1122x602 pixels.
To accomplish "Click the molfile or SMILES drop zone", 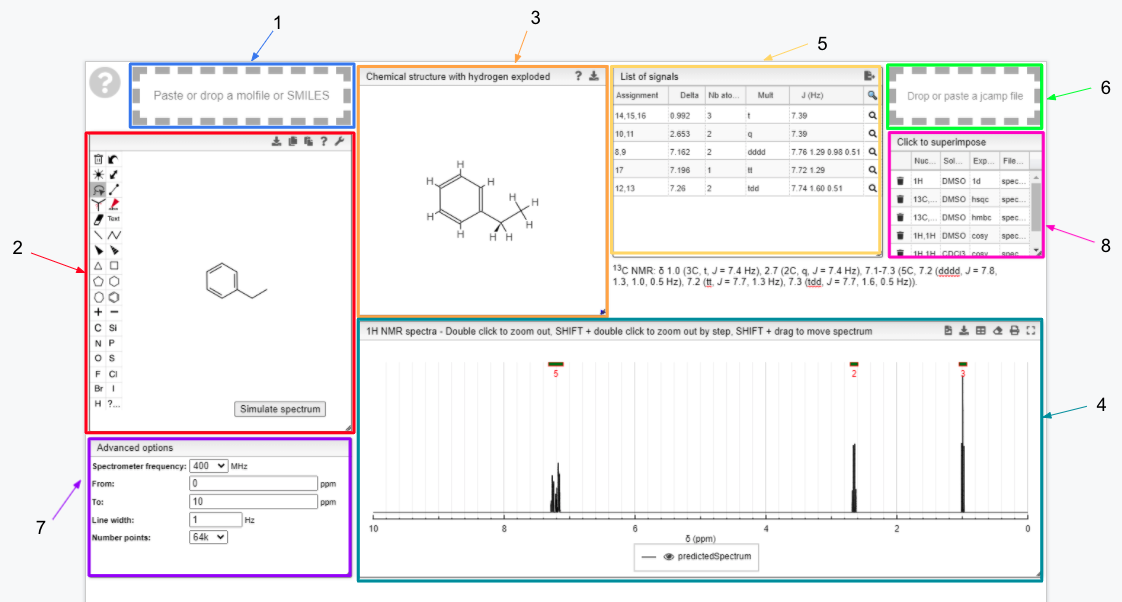I will [242, 95].
